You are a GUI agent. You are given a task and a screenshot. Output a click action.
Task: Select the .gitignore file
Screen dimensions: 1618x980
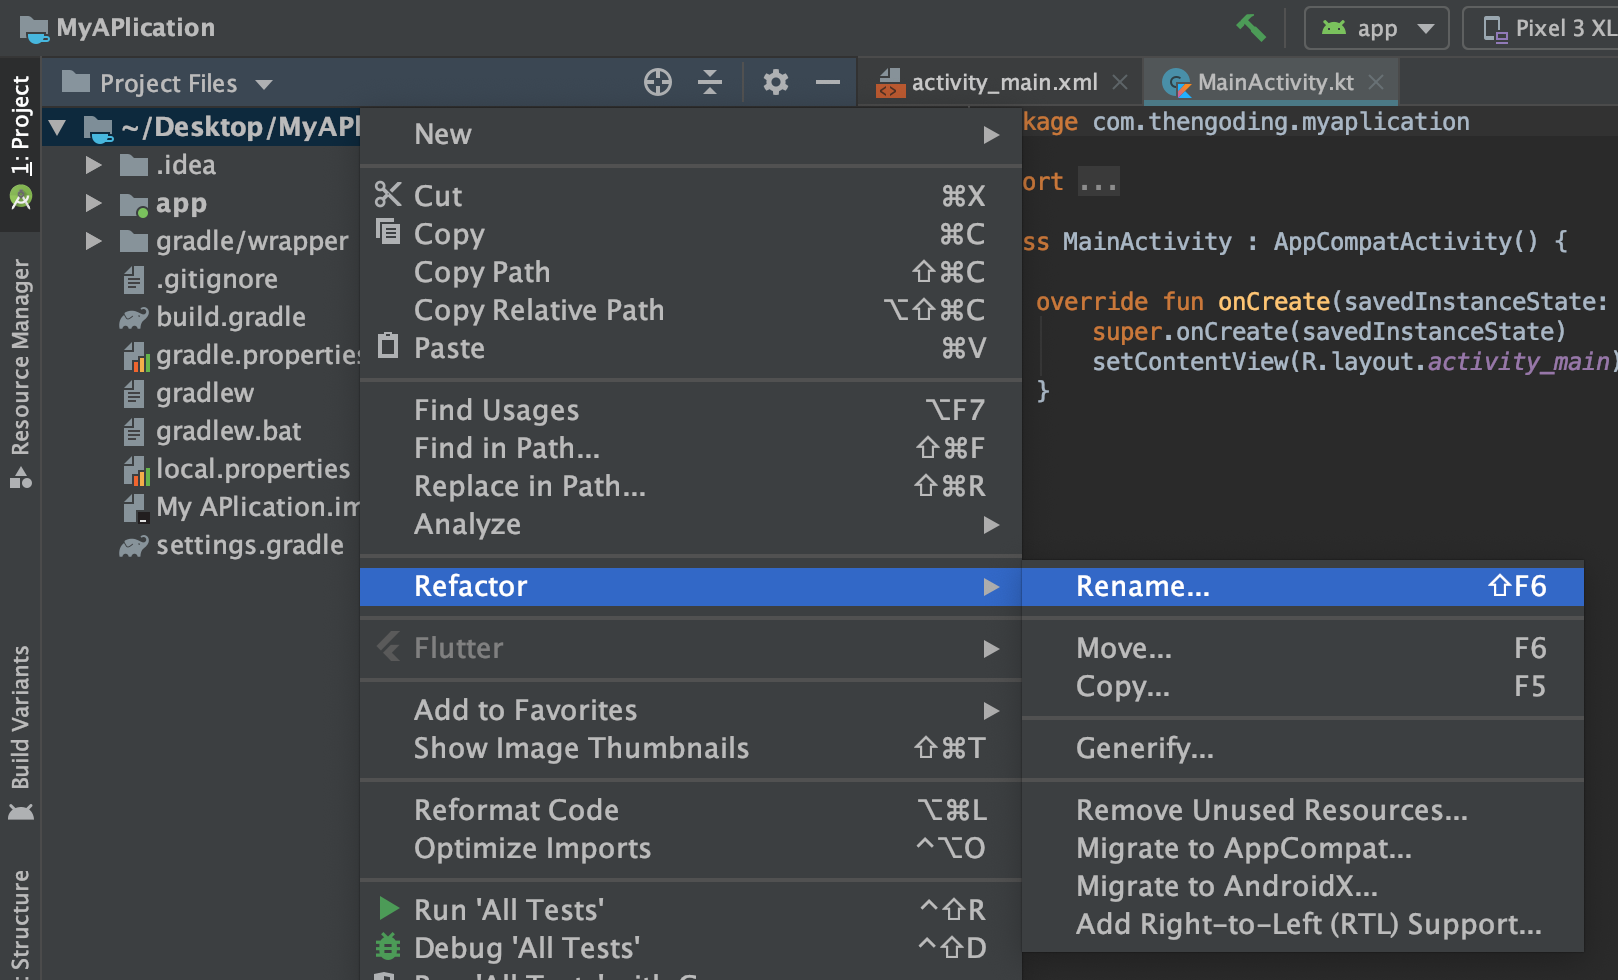point(217,279)
